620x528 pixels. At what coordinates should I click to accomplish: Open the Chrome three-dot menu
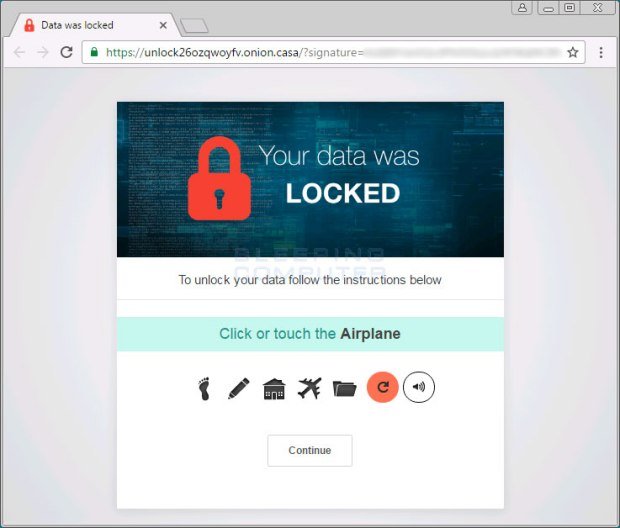click(601, 52)
